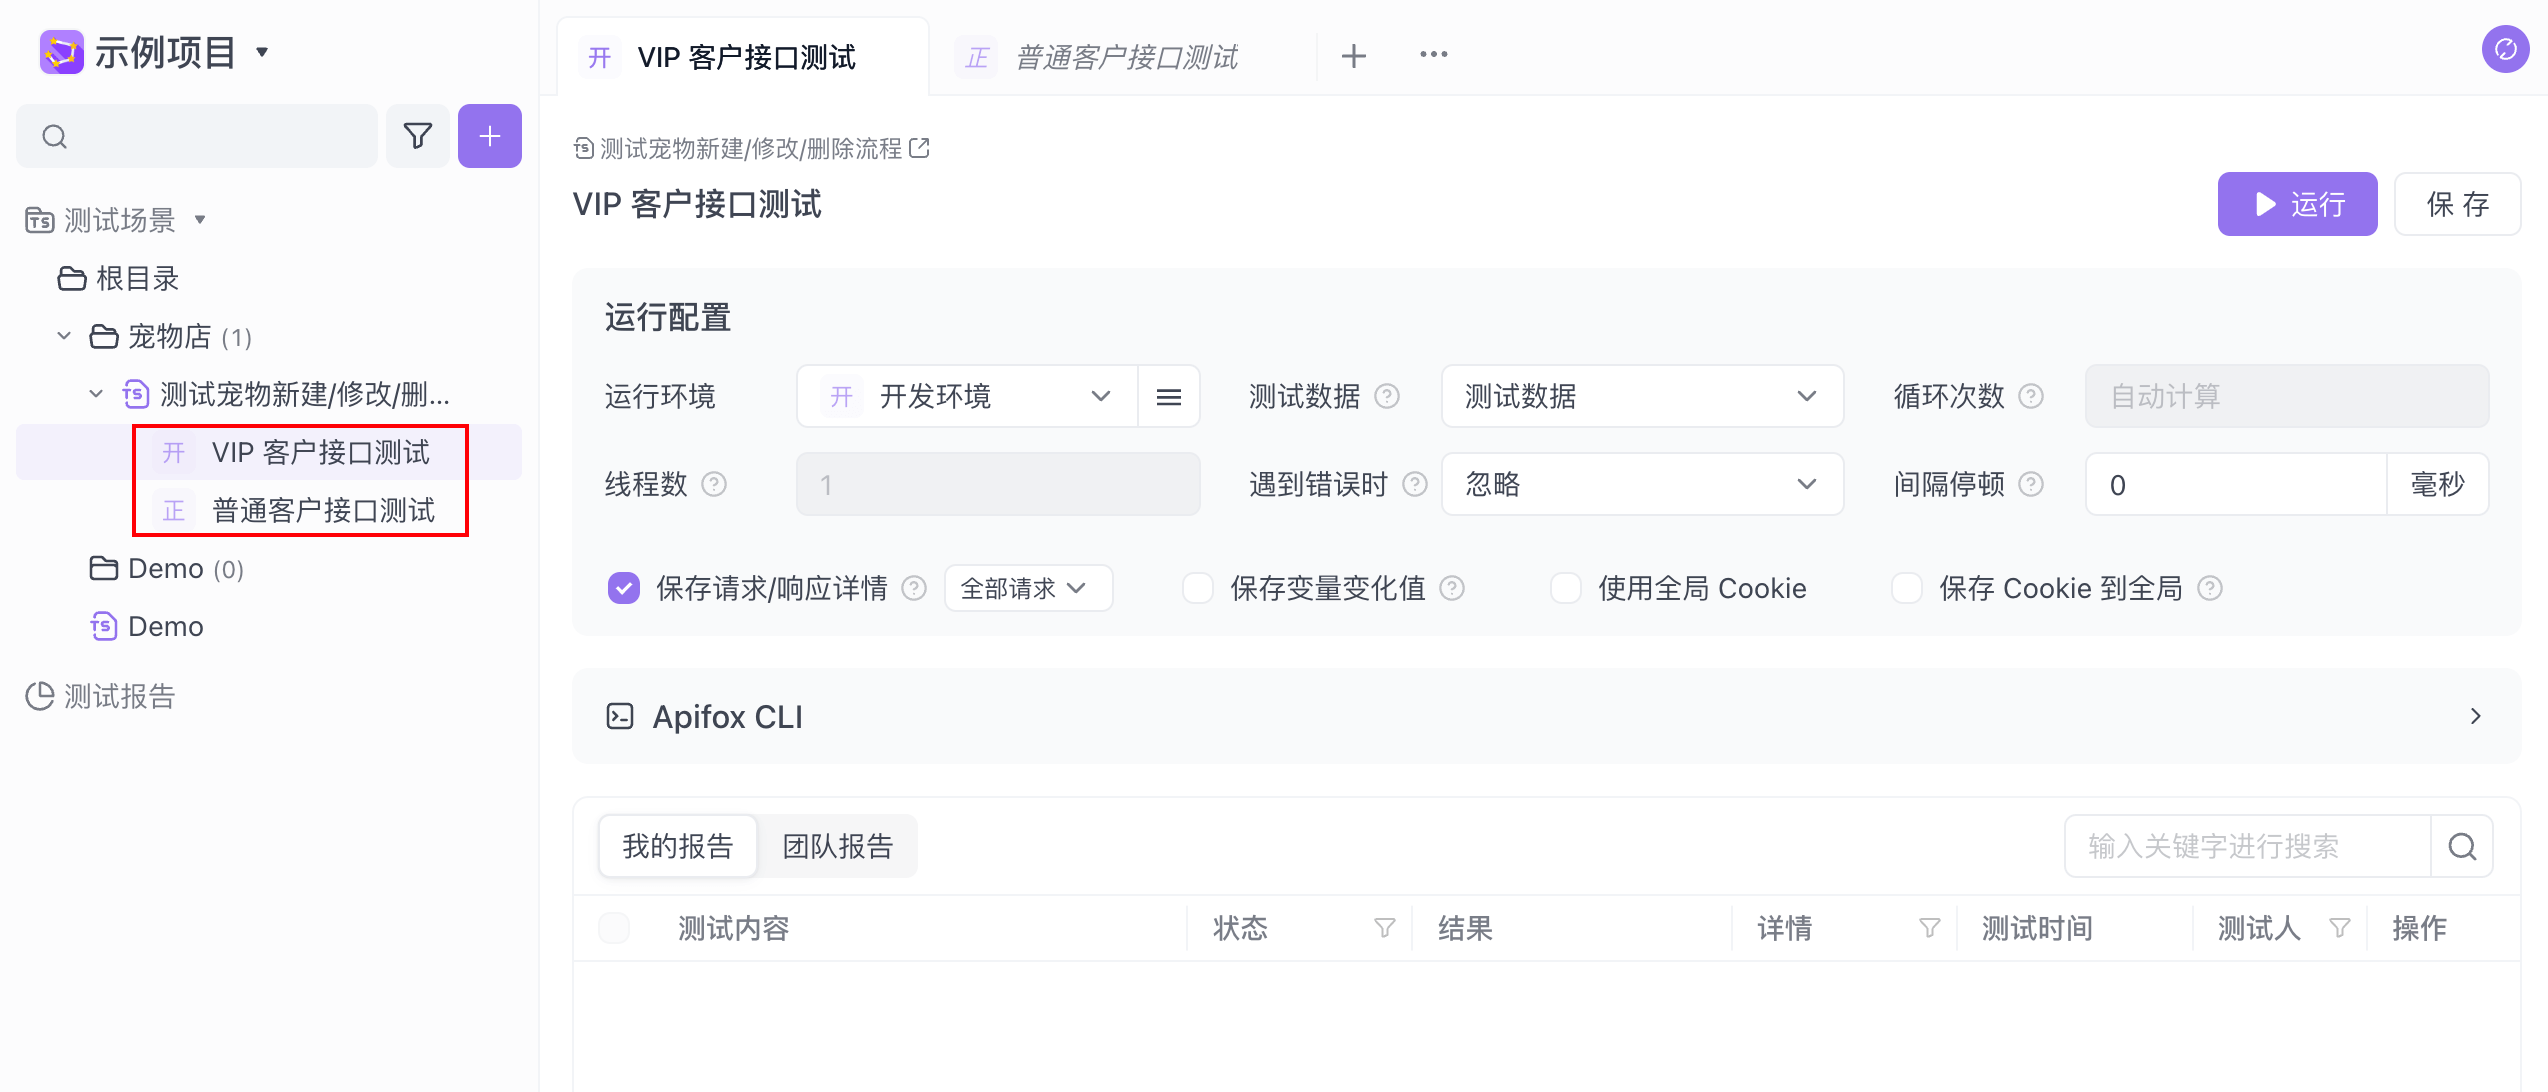Viewport: 2548px width, 1092px height.
Task: Switch to 普通客户接口测试 tab
Action: [1125, 57]
